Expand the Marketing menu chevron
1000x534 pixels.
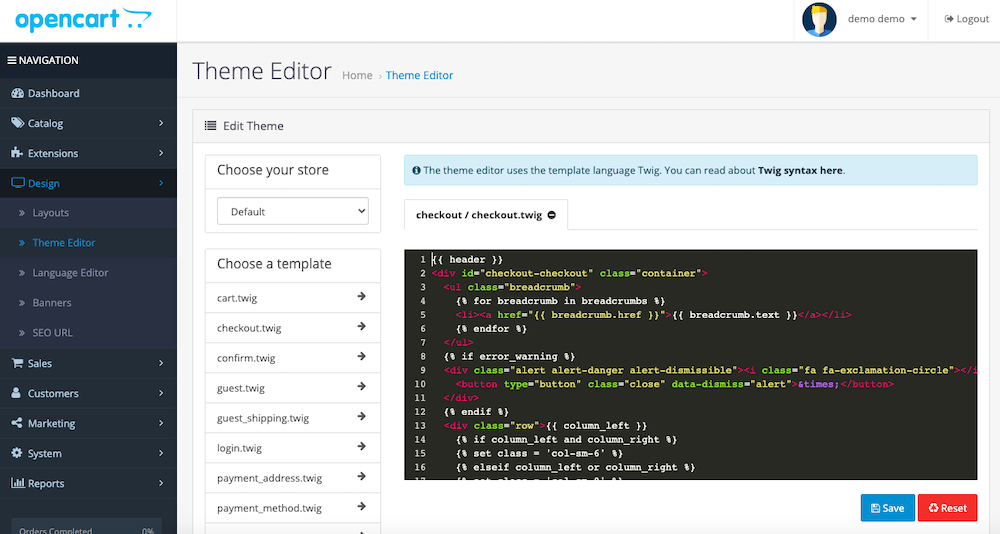click(x=161, y=423)
